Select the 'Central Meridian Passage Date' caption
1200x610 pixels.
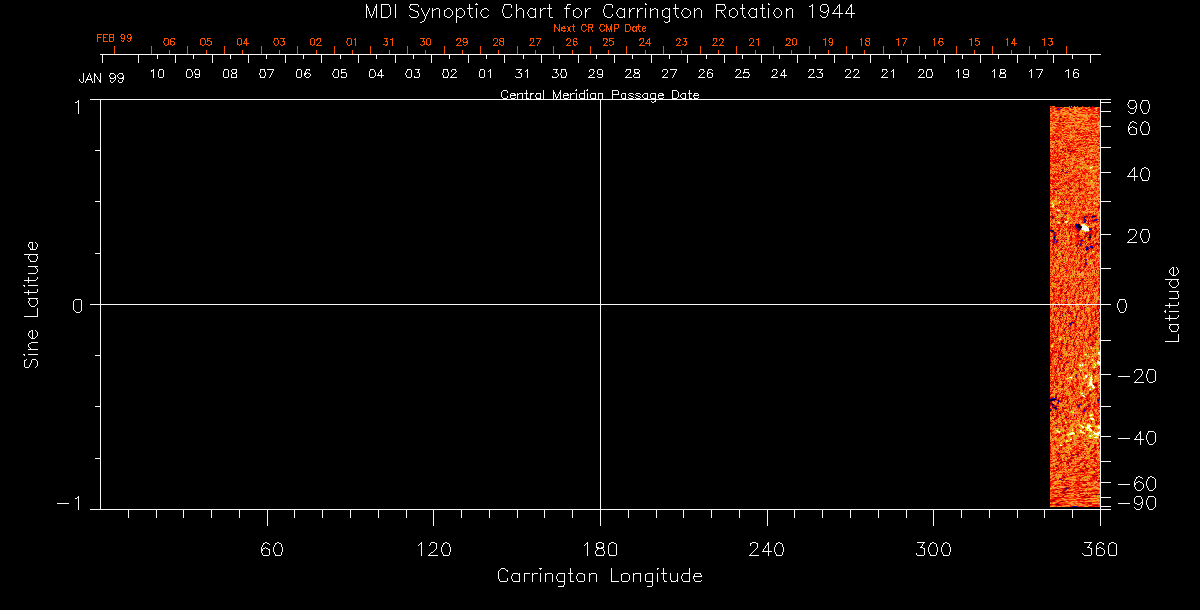(x=599, y=95)
